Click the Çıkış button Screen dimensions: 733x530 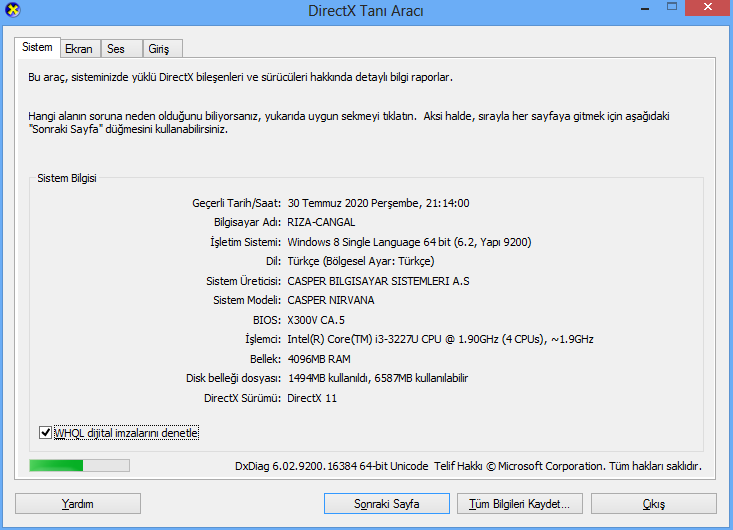tap(654, 504)
